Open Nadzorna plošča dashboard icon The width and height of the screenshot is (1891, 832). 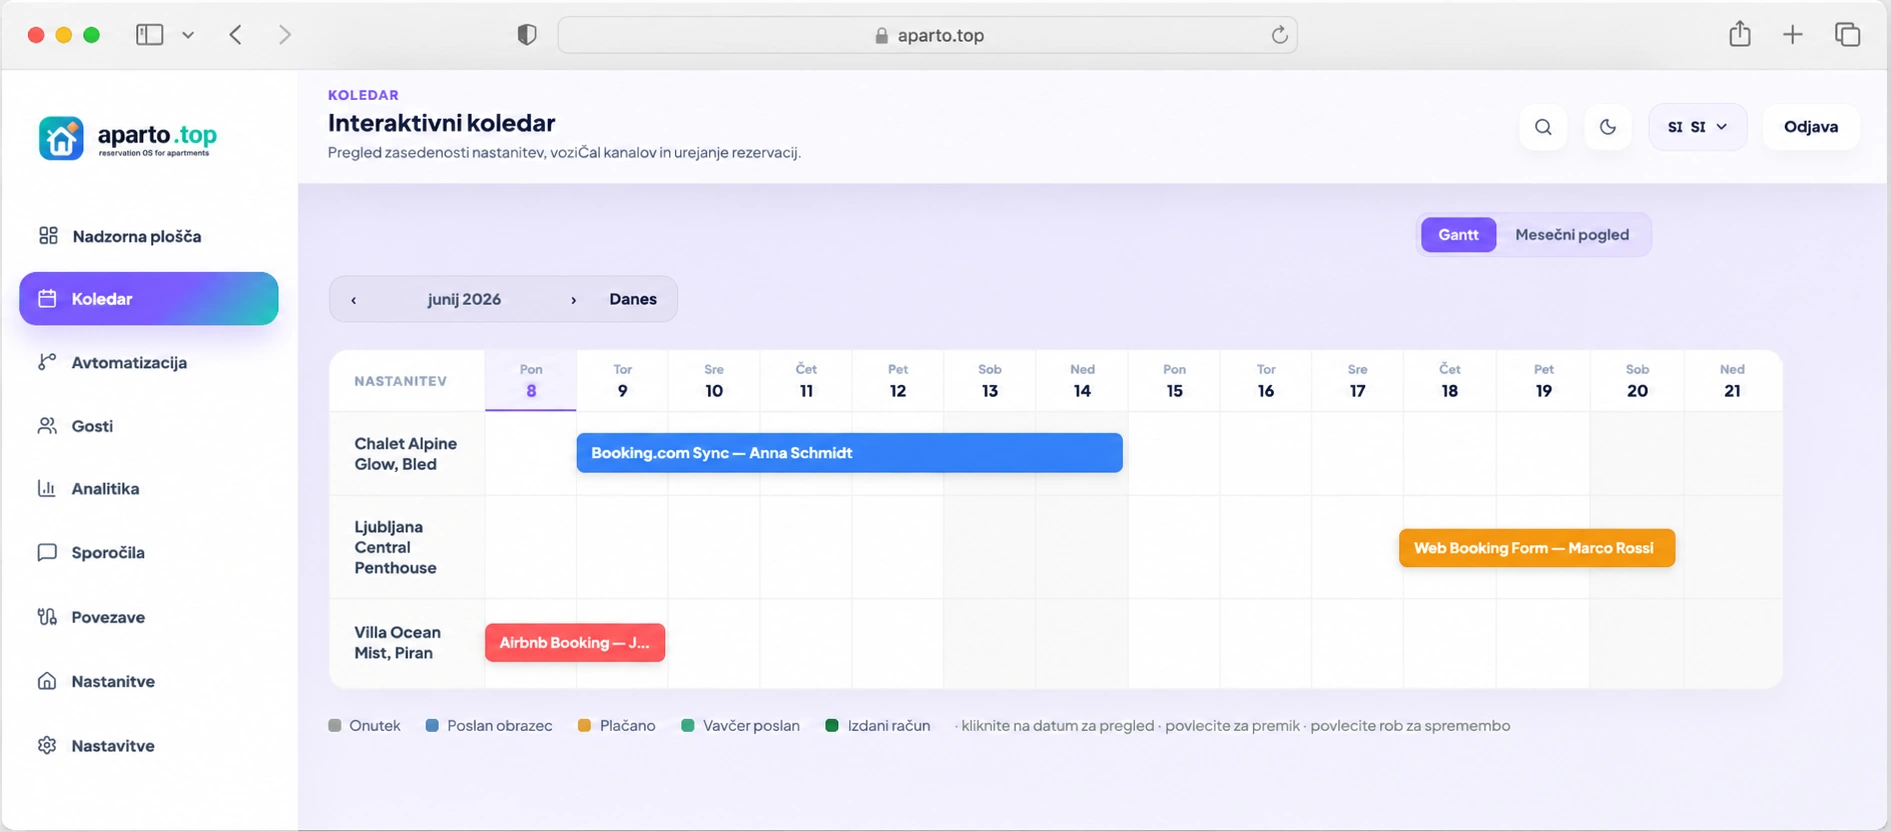click(x=48, y=236)
